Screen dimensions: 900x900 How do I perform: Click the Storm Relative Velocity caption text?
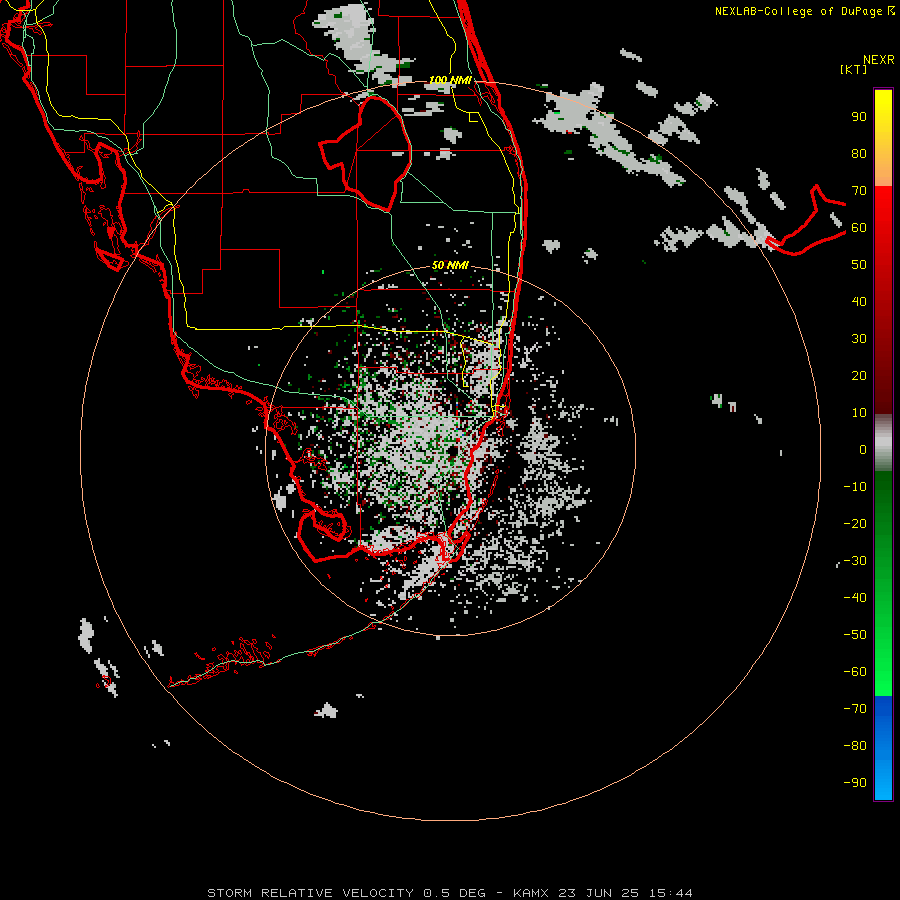pos(449,893)
